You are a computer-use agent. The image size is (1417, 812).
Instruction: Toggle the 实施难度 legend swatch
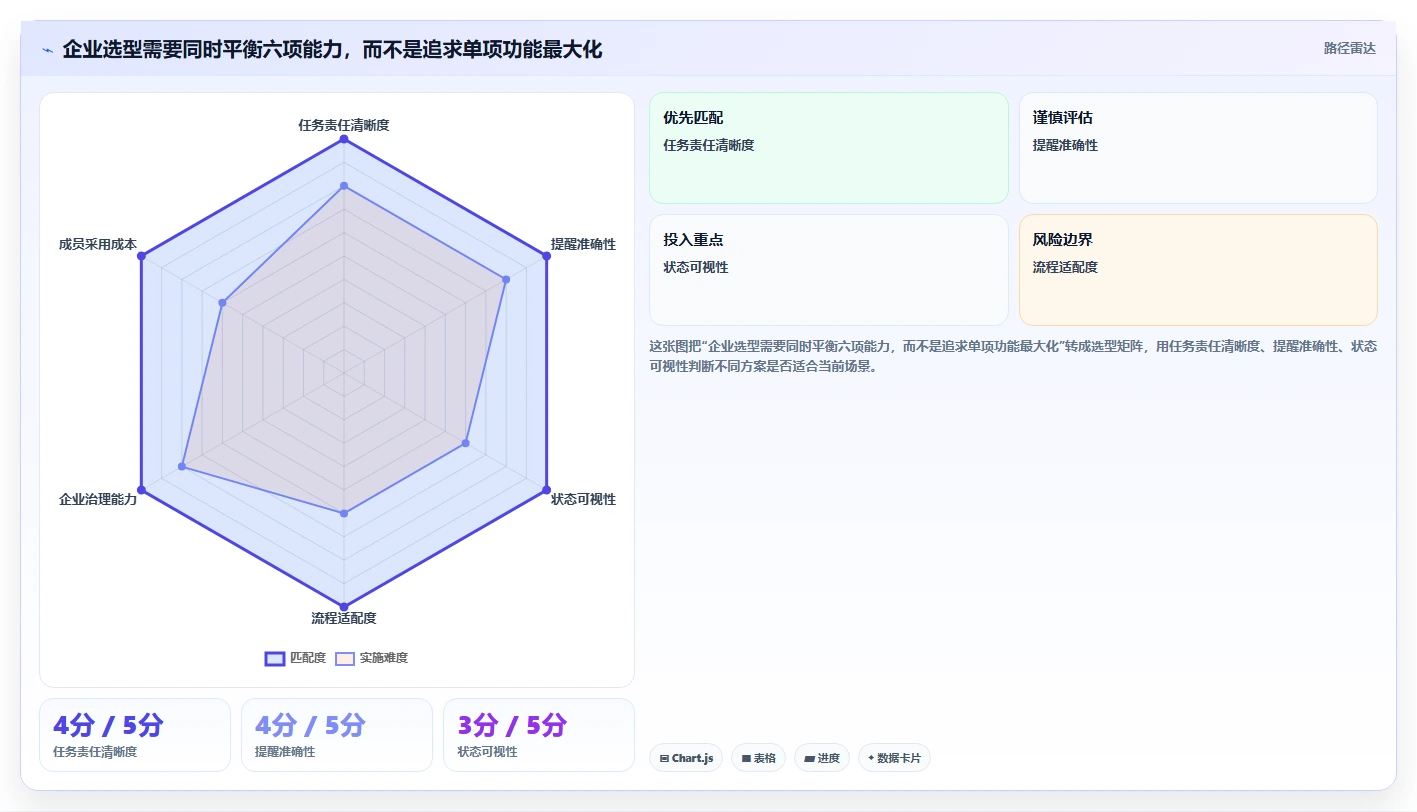[345, 658]
